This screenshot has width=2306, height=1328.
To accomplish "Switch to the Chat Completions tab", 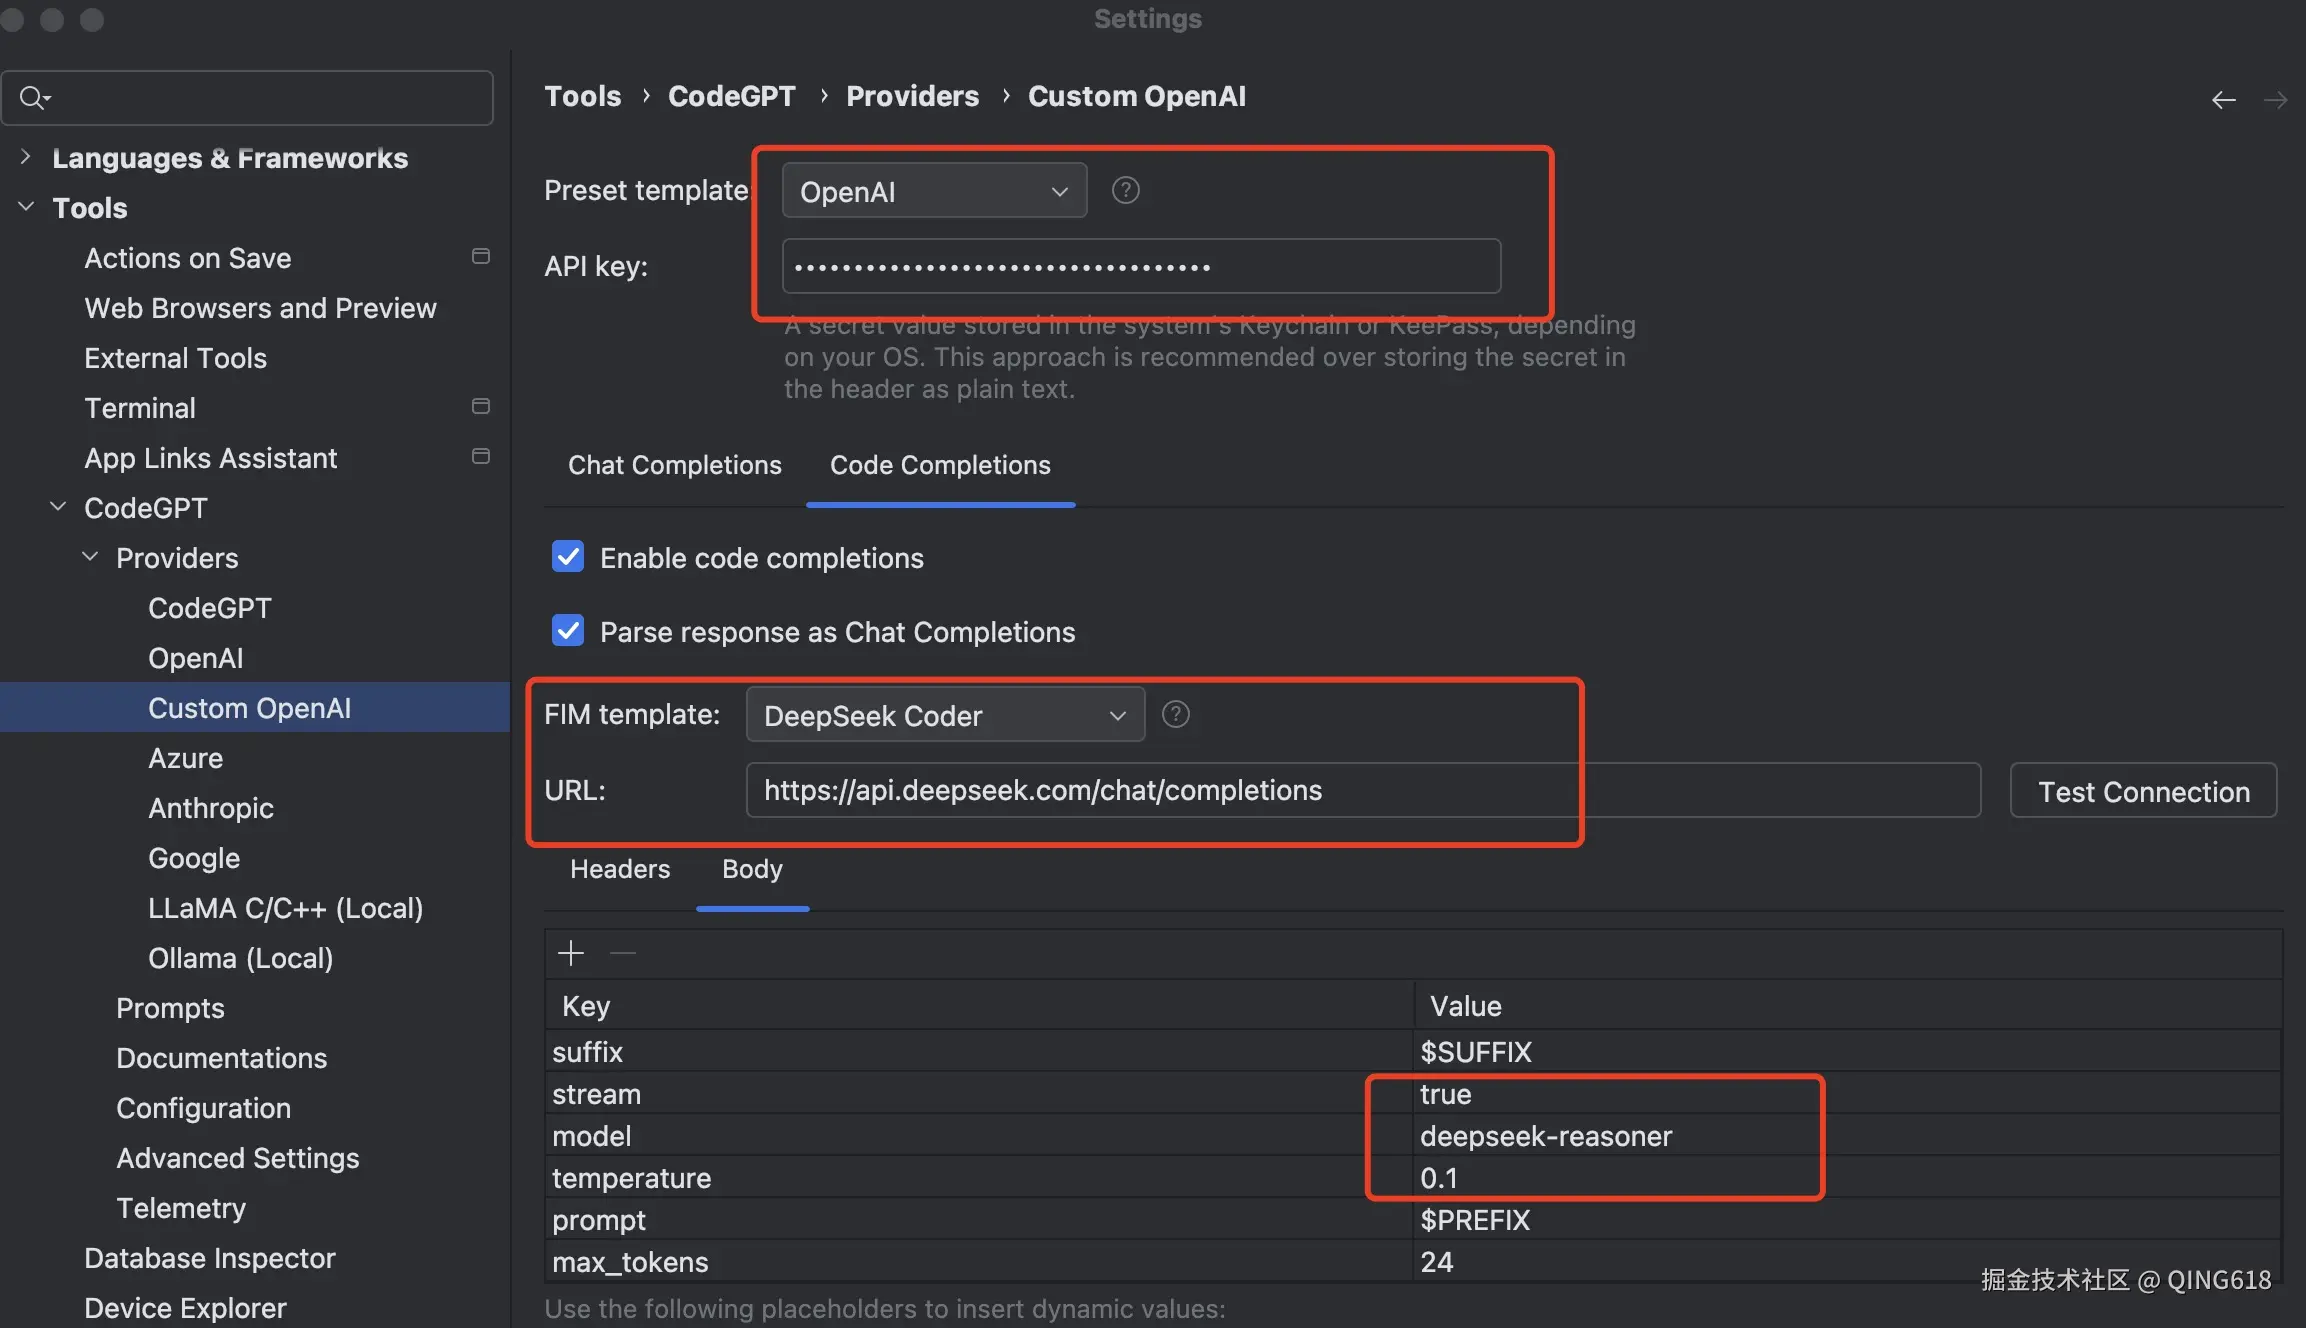I will (674, 465).
